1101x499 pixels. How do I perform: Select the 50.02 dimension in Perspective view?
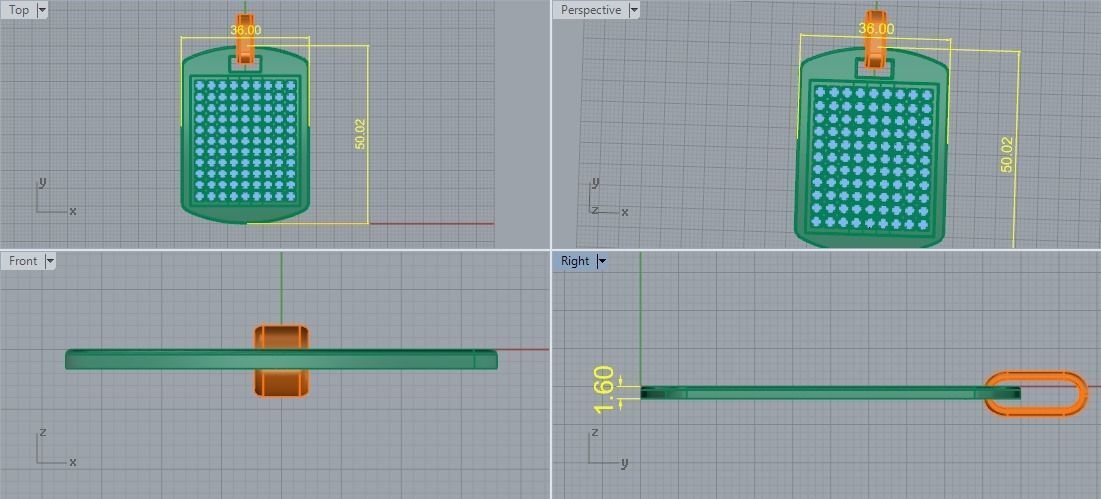[x=1006, y=154]
